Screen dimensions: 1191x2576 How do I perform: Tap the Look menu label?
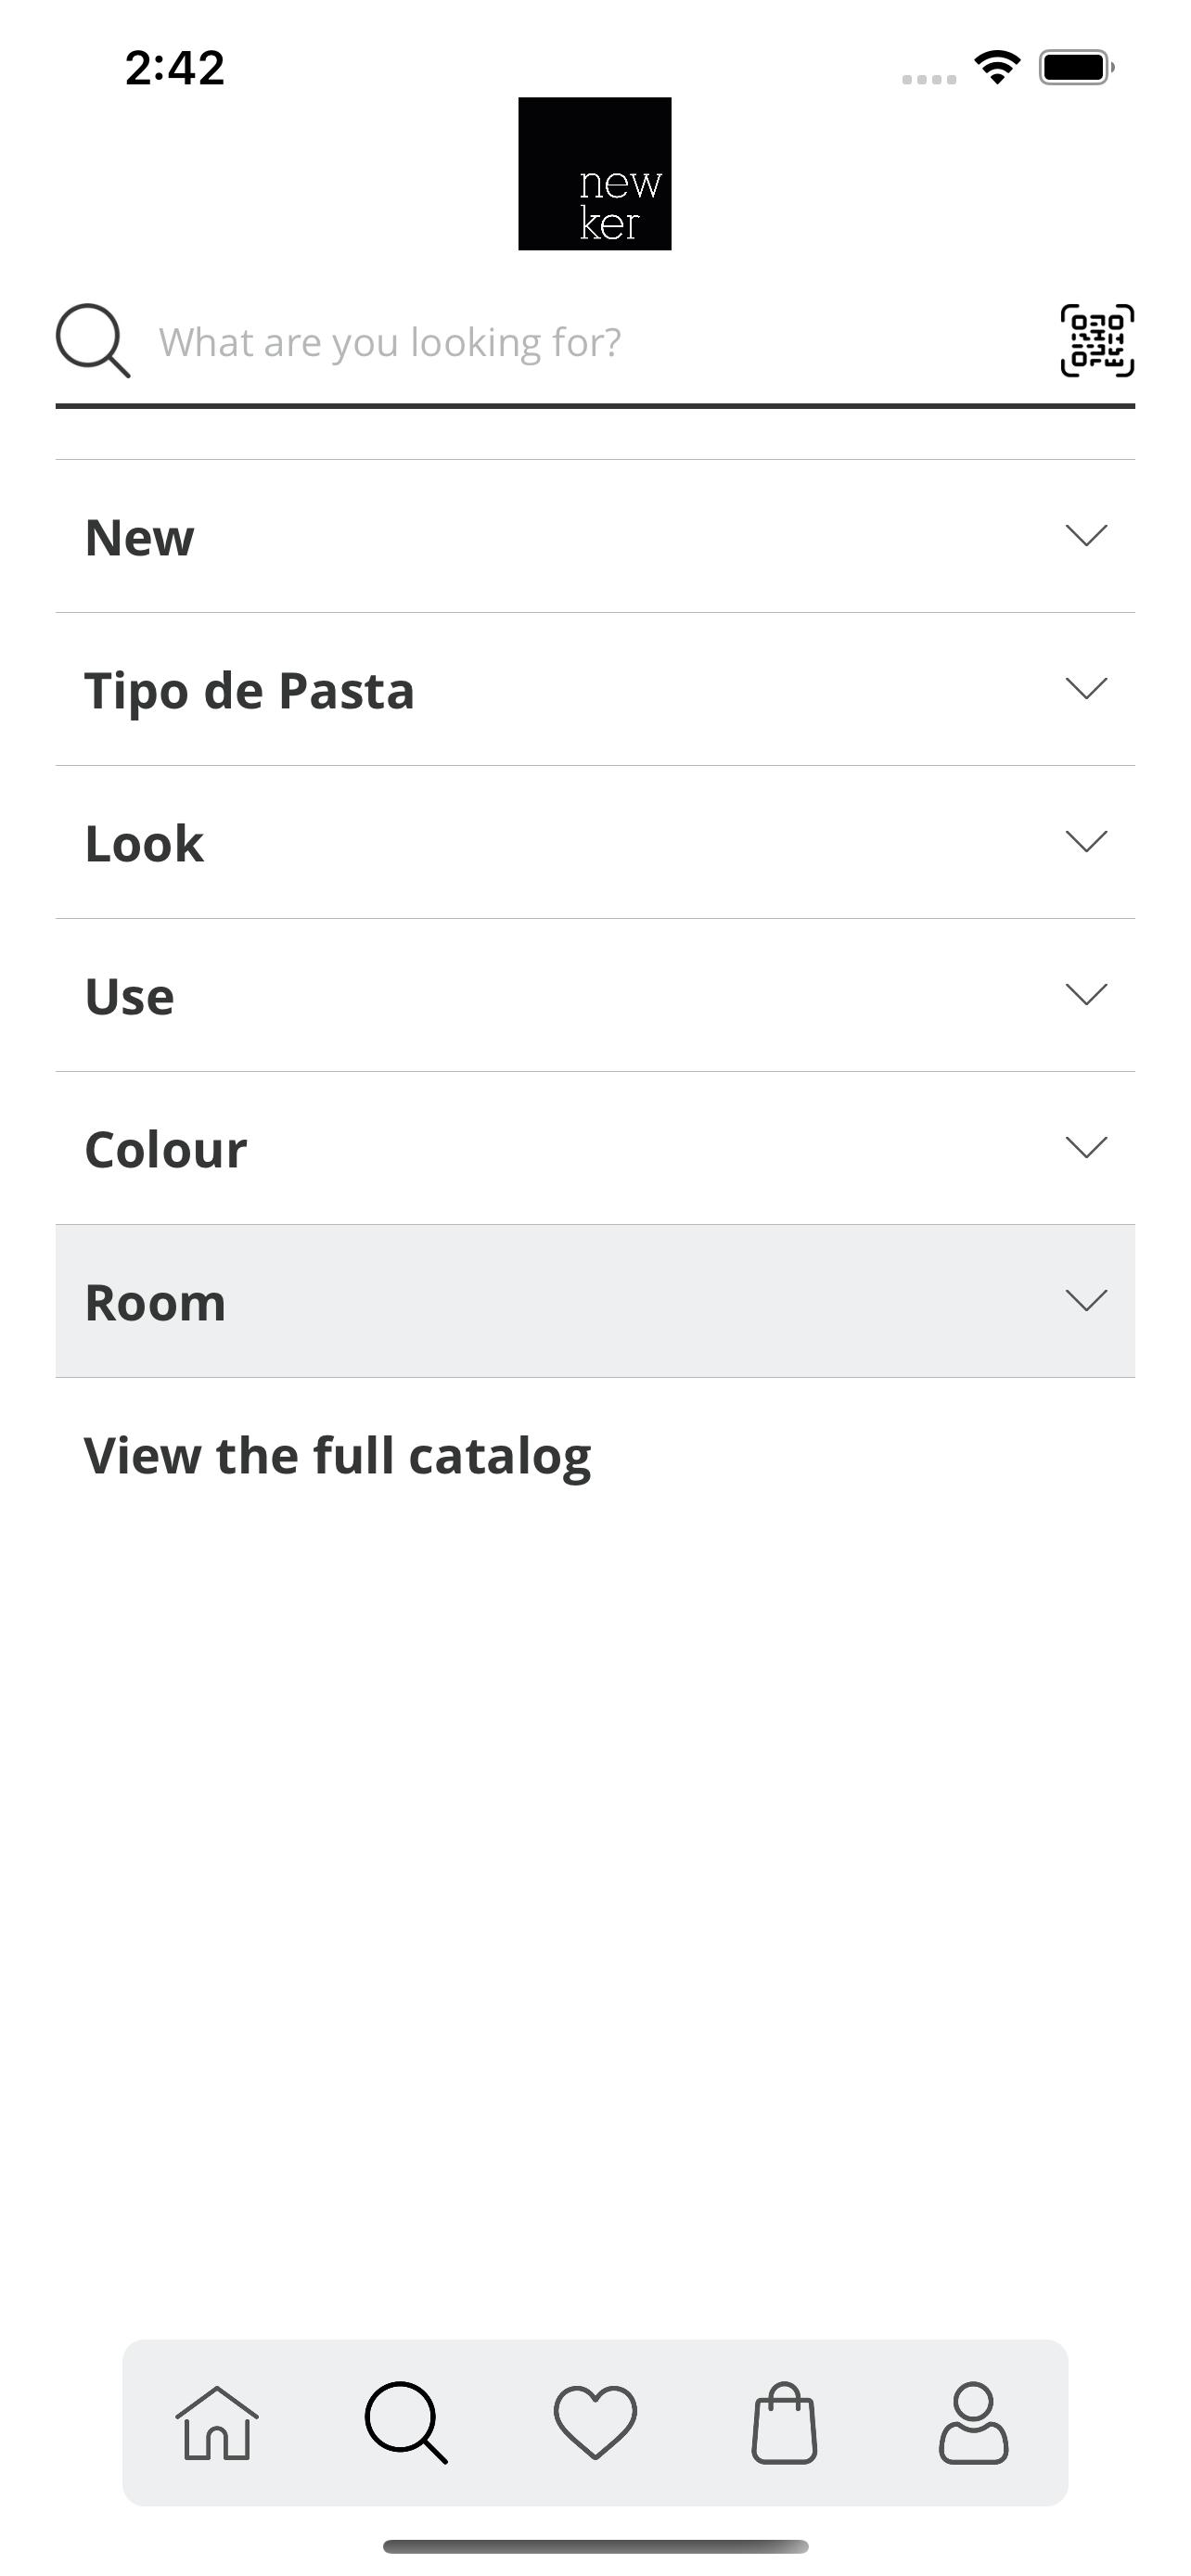[144, 843]
